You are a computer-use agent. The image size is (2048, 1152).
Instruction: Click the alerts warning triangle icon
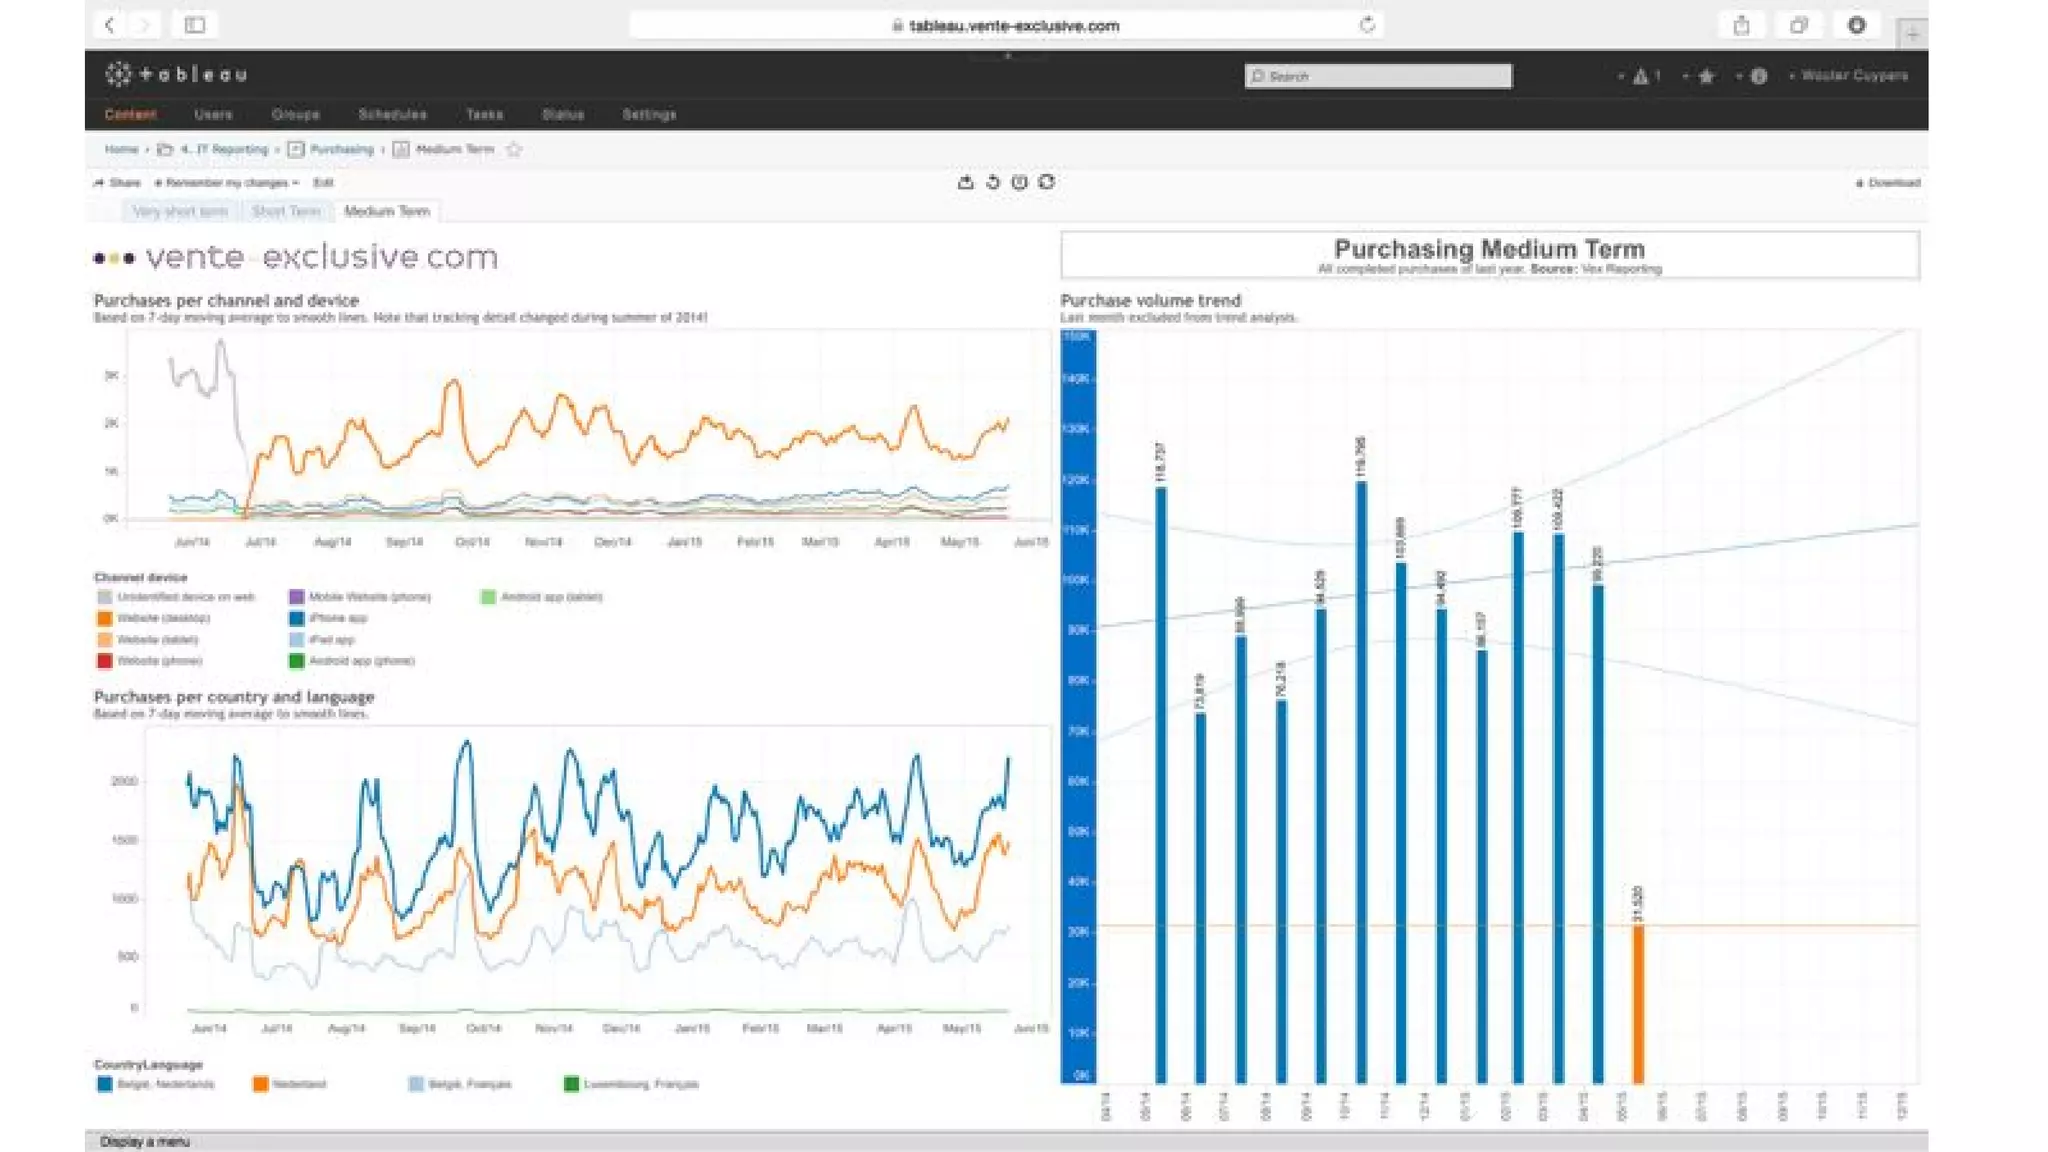1640,76
